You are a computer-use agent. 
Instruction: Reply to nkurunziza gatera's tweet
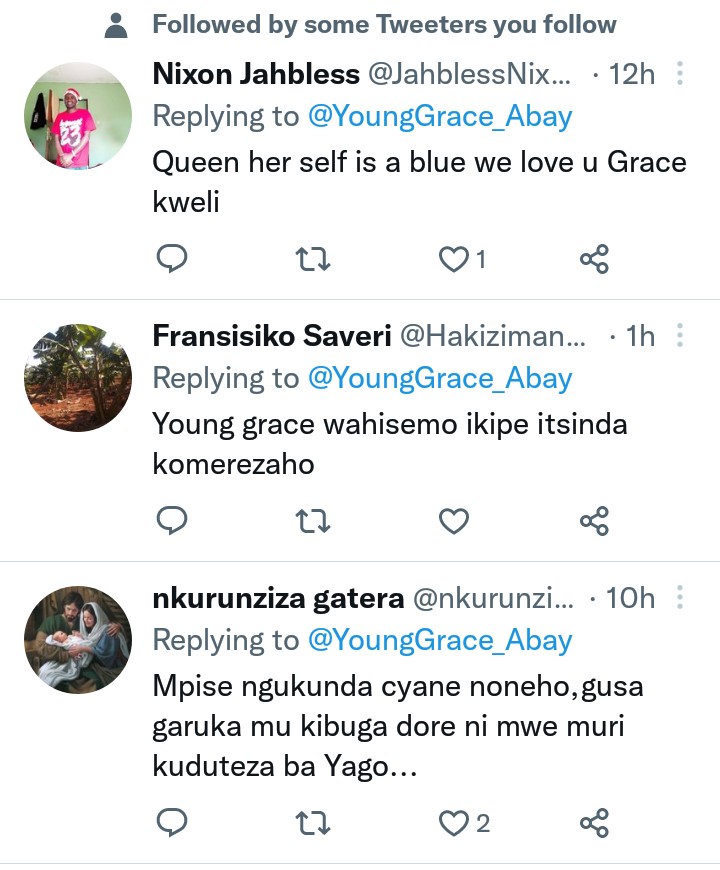[173, 823]
